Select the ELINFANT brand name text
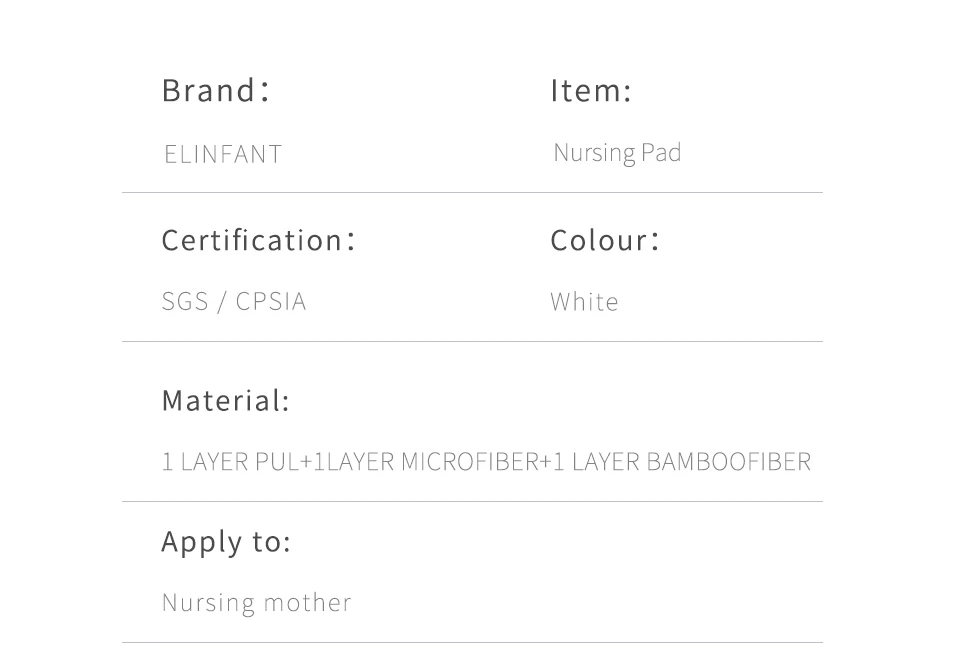Viewport: 960px width, 671px height. [x=223, y=154]
